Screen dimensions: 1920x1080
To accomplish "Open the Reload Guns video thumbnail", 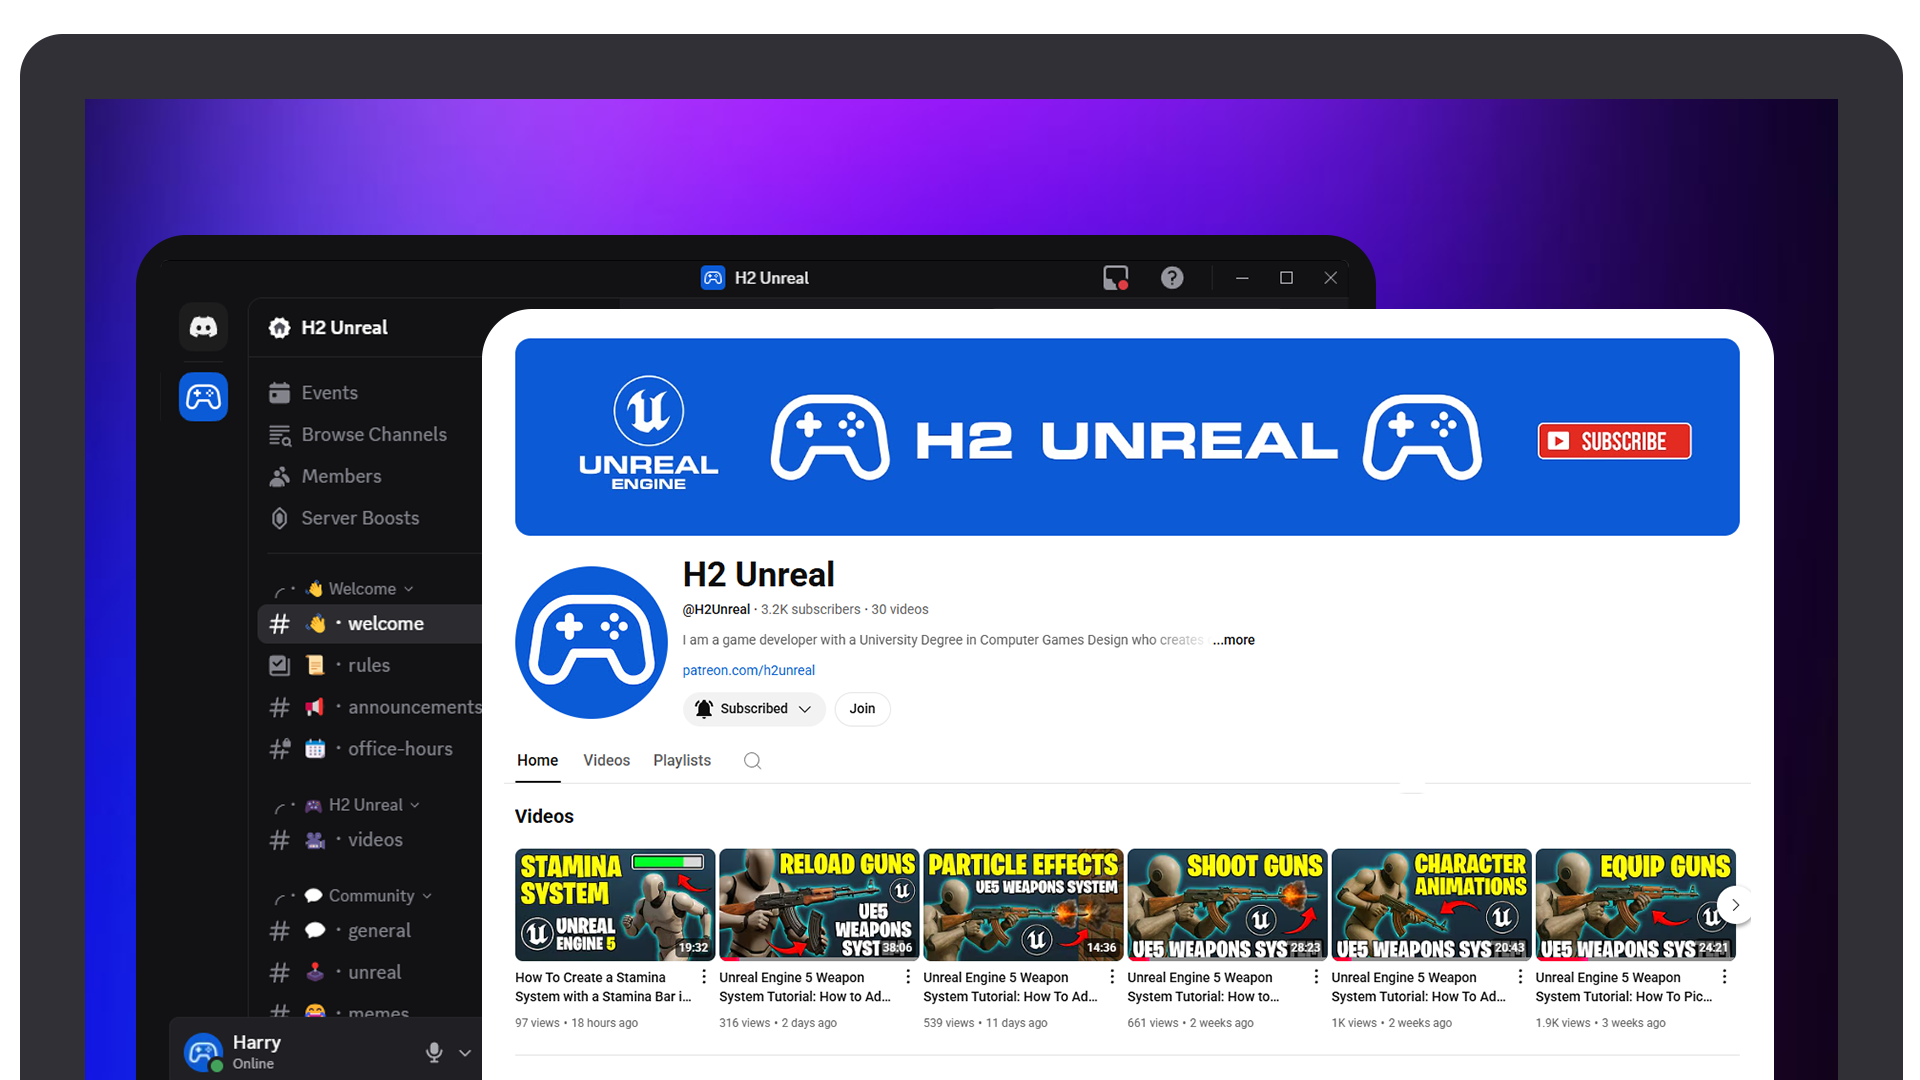I will 818,904.
